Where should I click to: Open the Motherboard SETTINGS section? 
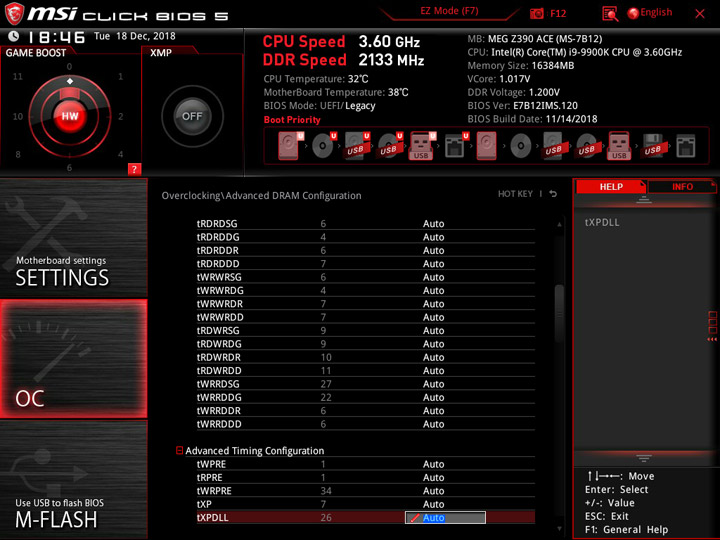coord(73,238)
